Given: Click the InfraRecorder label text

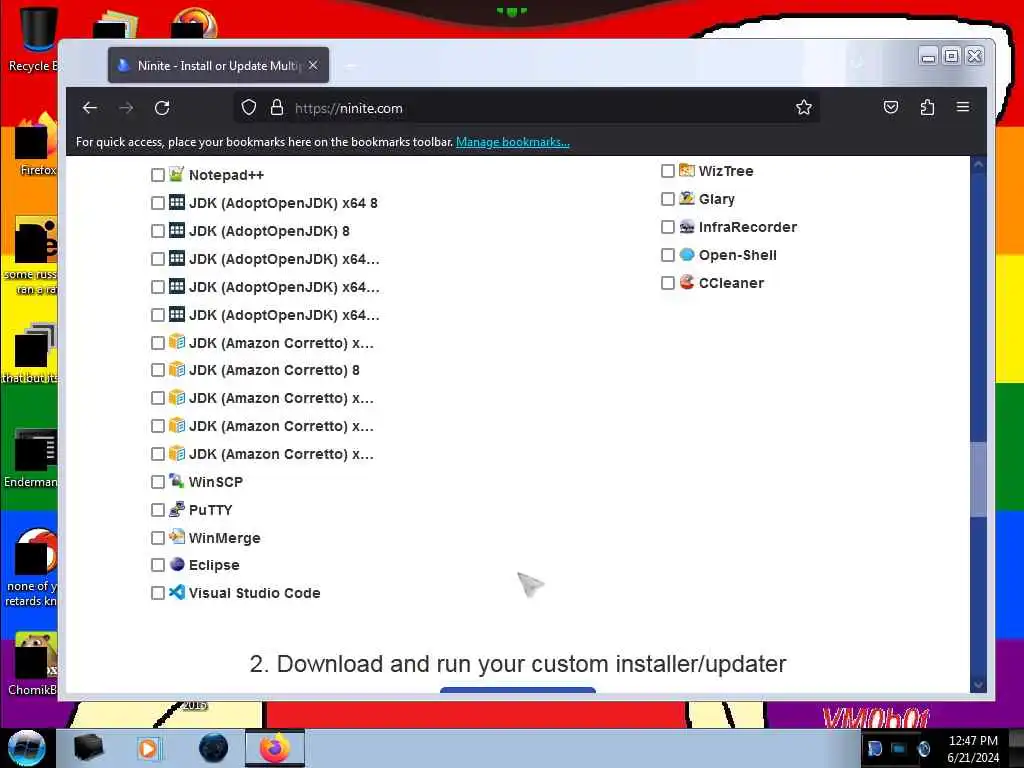Looking at the screenshot, I should click(x=748, y=227).
